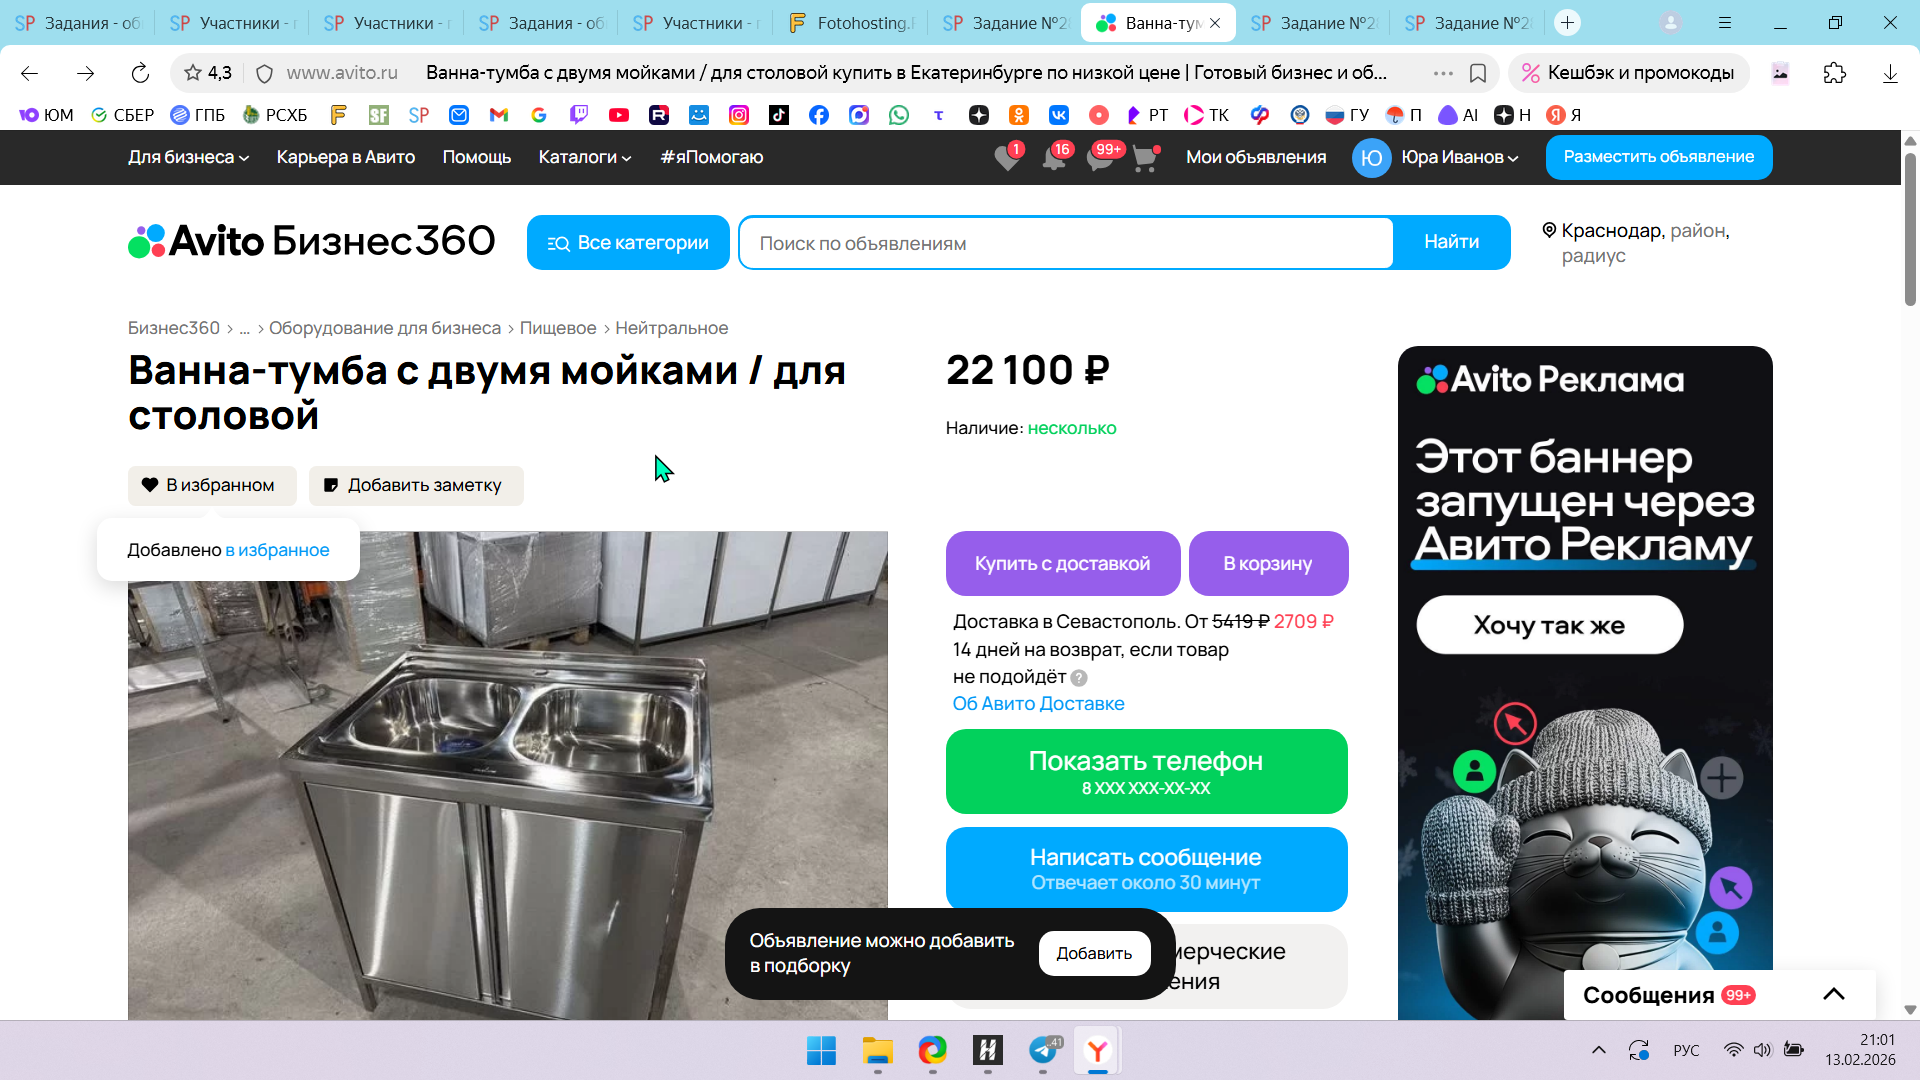This screenshot has width=1920, height=1080.
Task: Toggle the 'В избранном' favorite button
Action: (212, 485)
